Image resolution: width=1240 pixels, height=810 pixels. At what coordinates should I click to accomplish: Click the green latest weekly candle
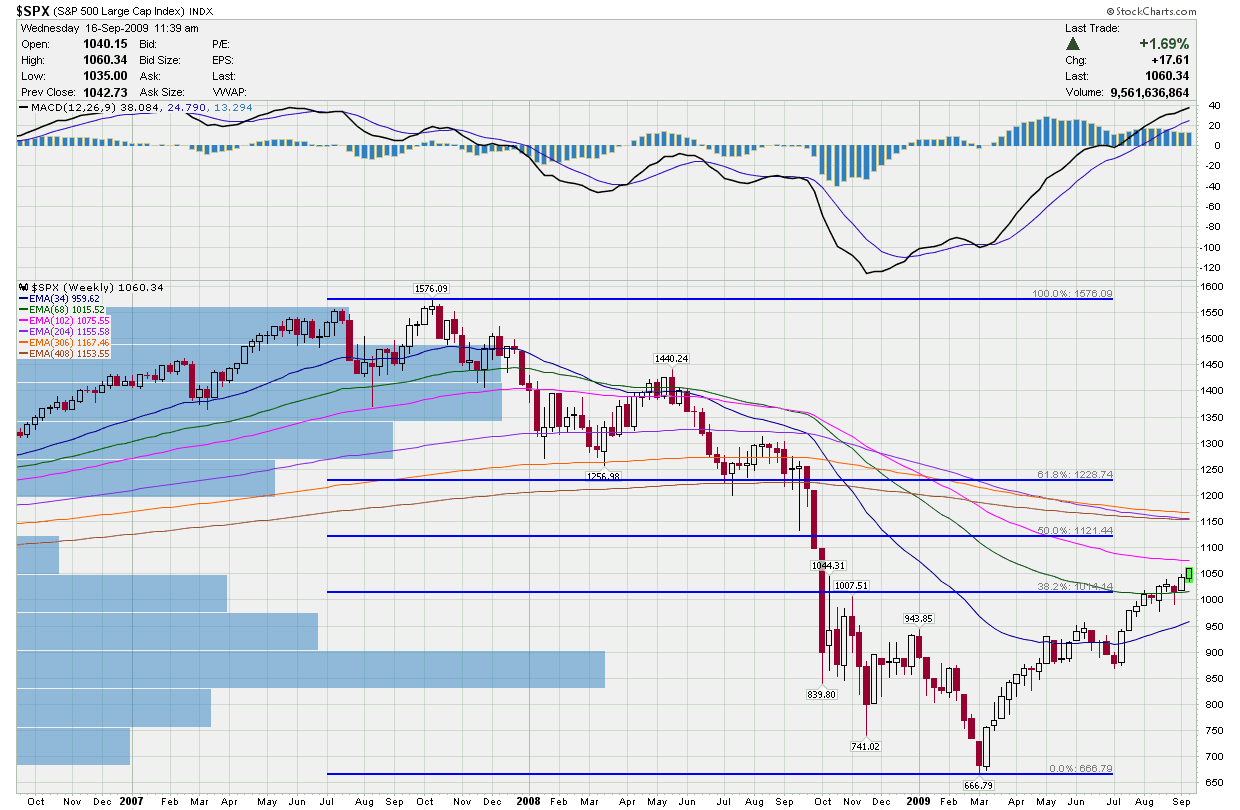pyautogui.click(x=1189, y=574)
